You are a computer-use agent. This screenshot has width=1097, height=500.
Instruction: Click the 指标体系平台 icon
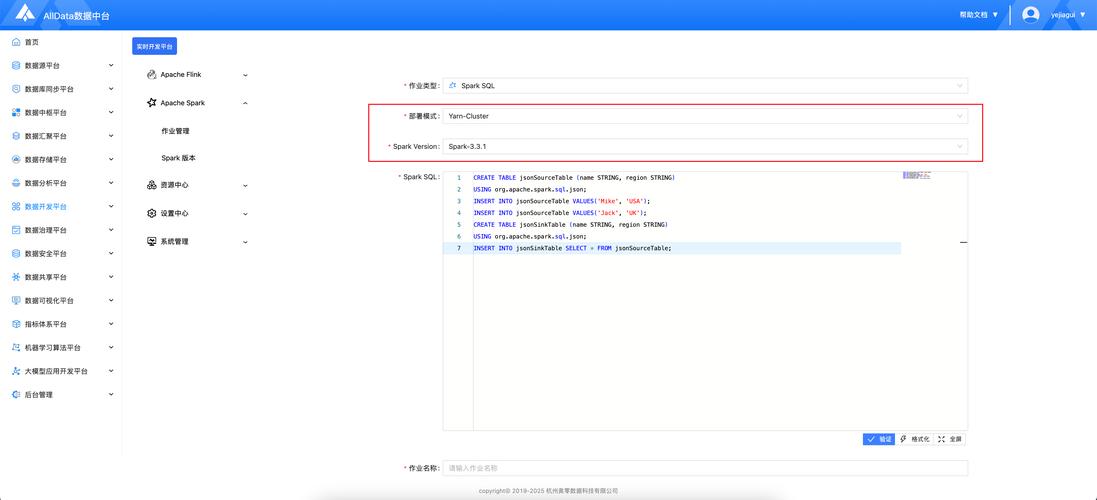click(16, 324)
